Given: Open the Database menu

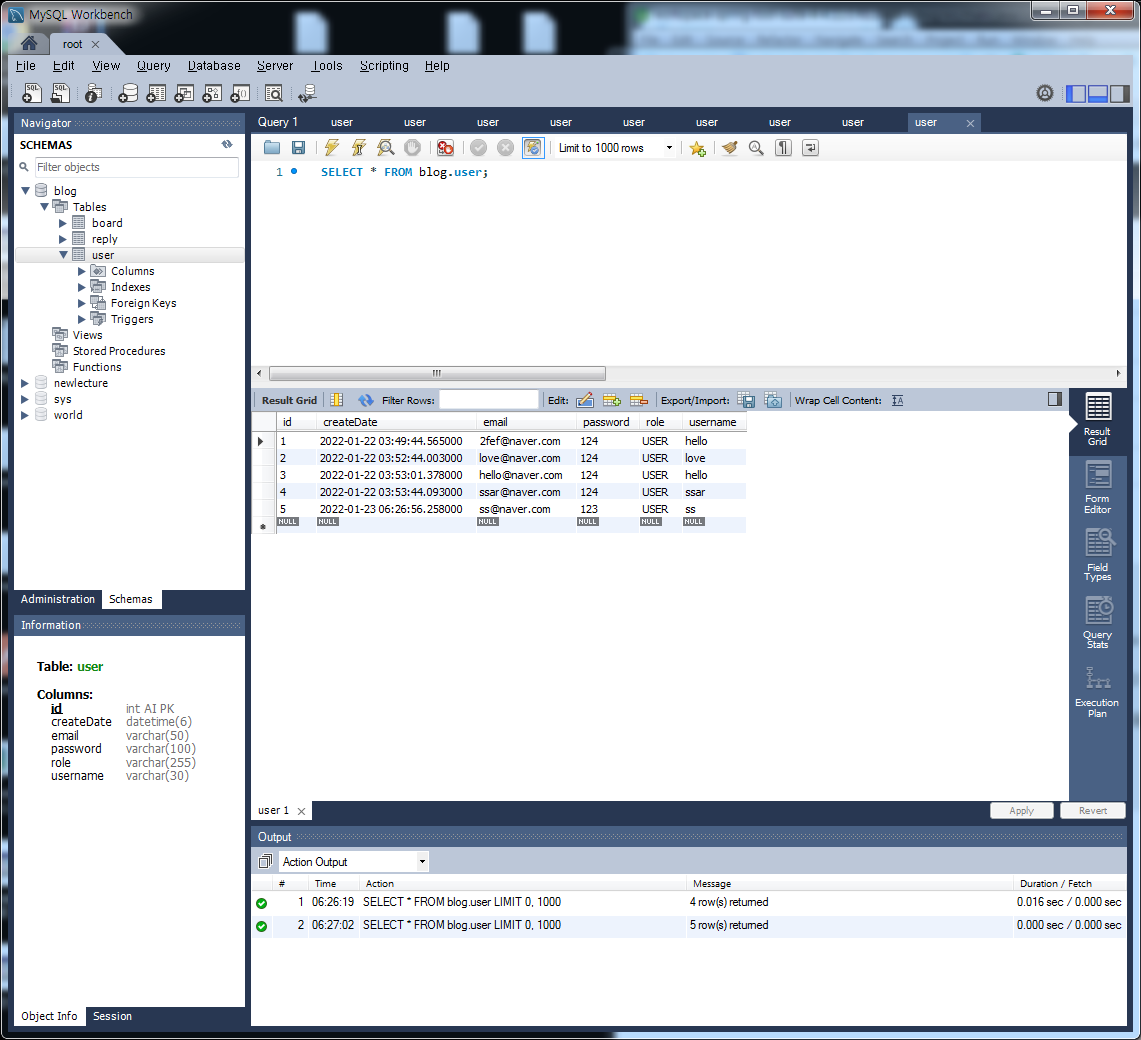Looking at the screenshot, I should point(214,66).
